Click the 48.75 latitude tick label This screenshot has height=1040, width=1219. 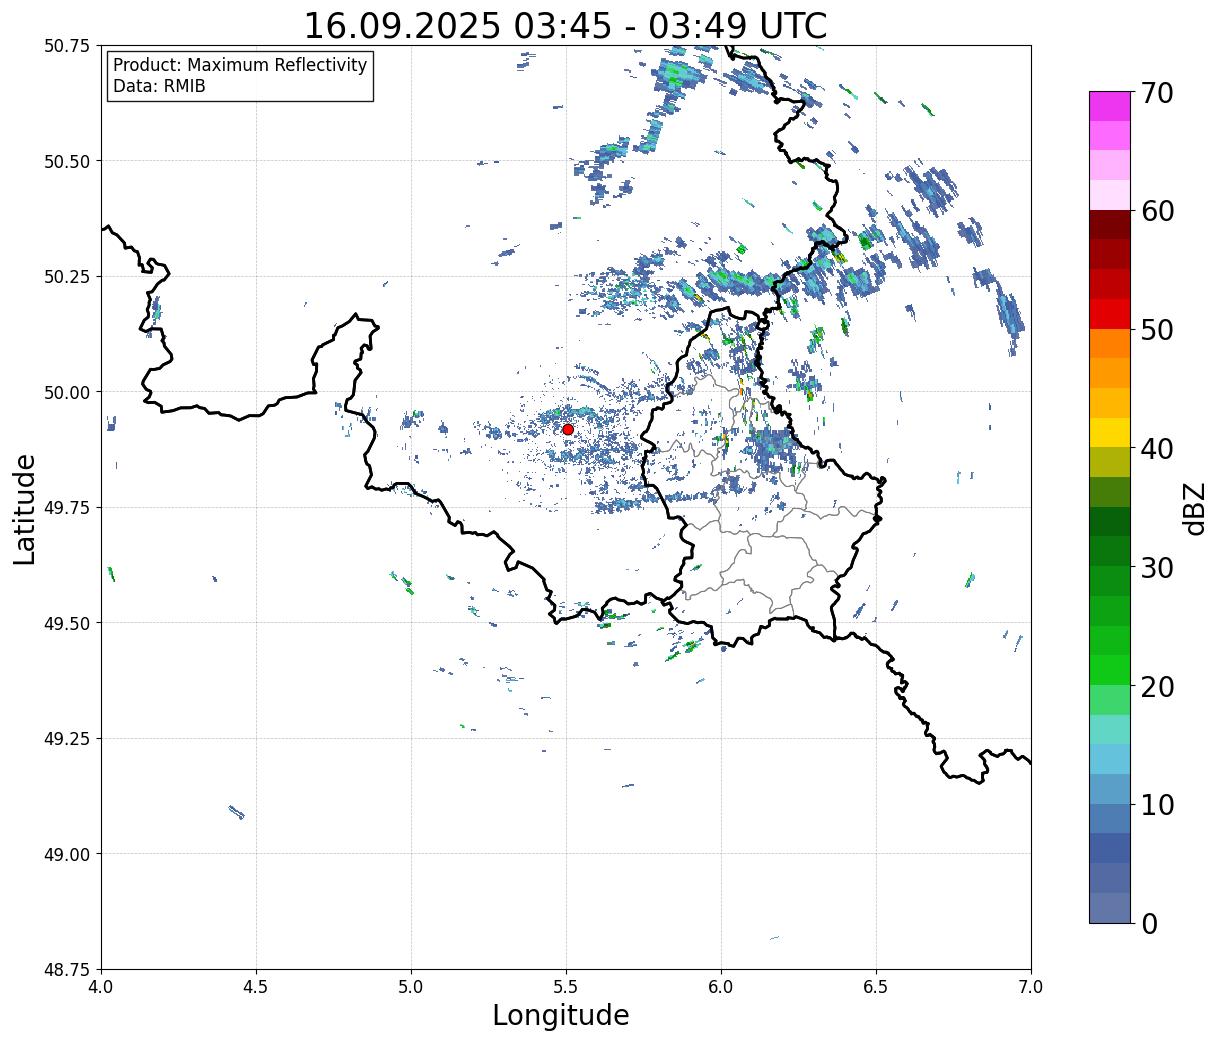pyautogui.click(x=67, y=970)
